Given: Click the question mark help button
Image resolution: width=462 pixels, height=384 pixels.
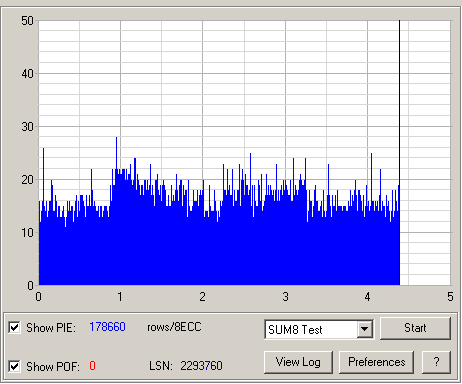Looking at the screenshot, I should [436, 362].
